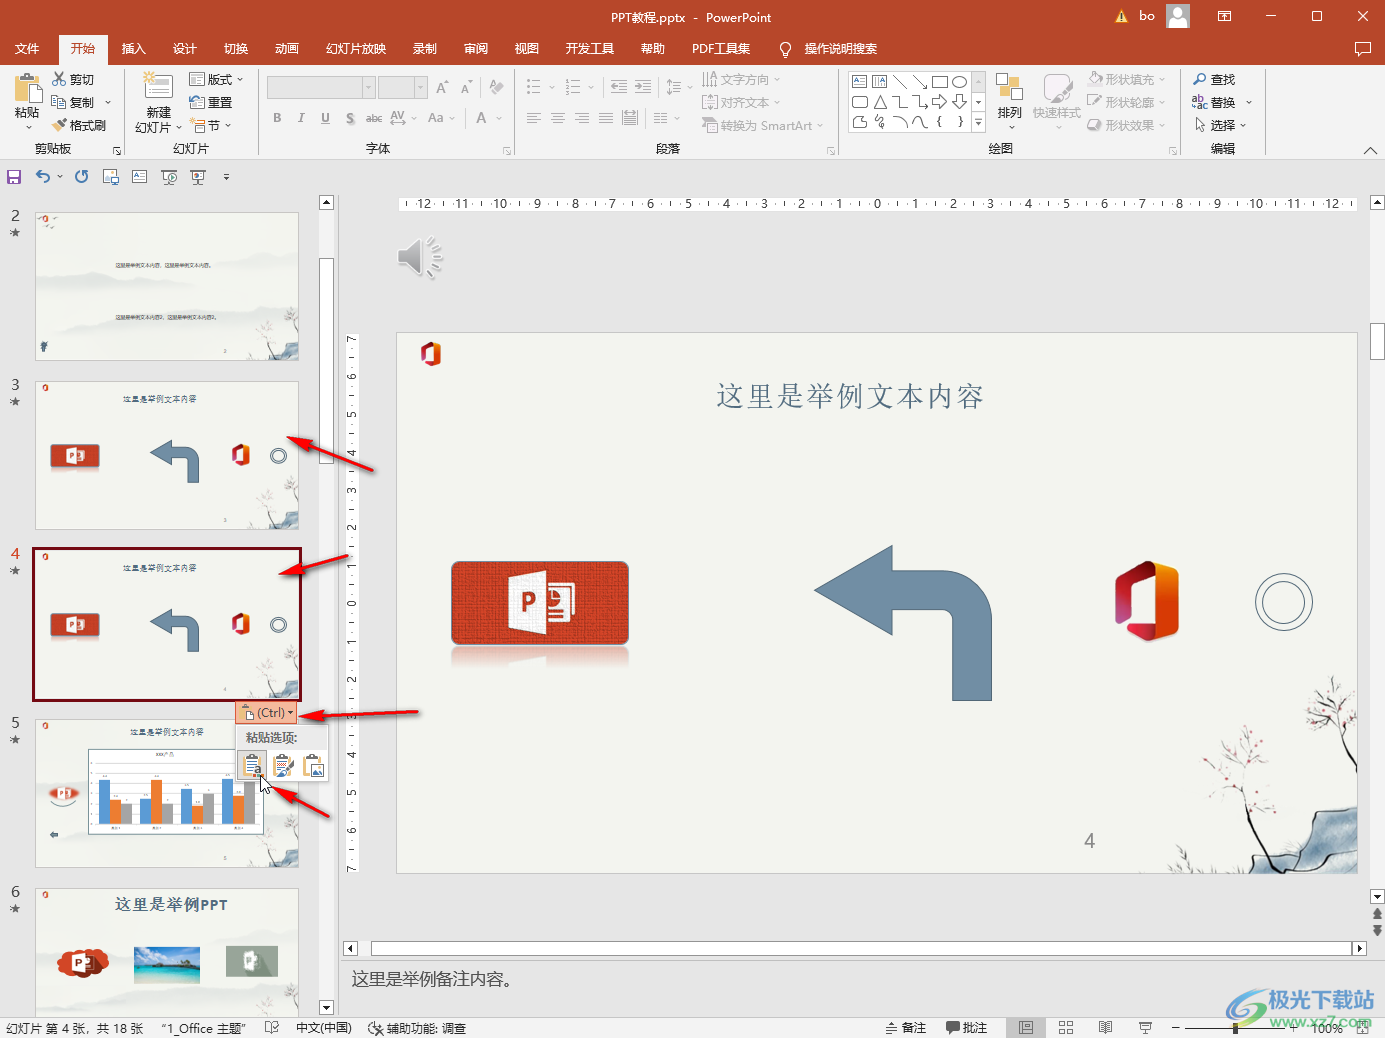This screenshot has height=1038, width=1385.
Task: Click the Arrange (排列) icon
Action: coord(1009,88)
